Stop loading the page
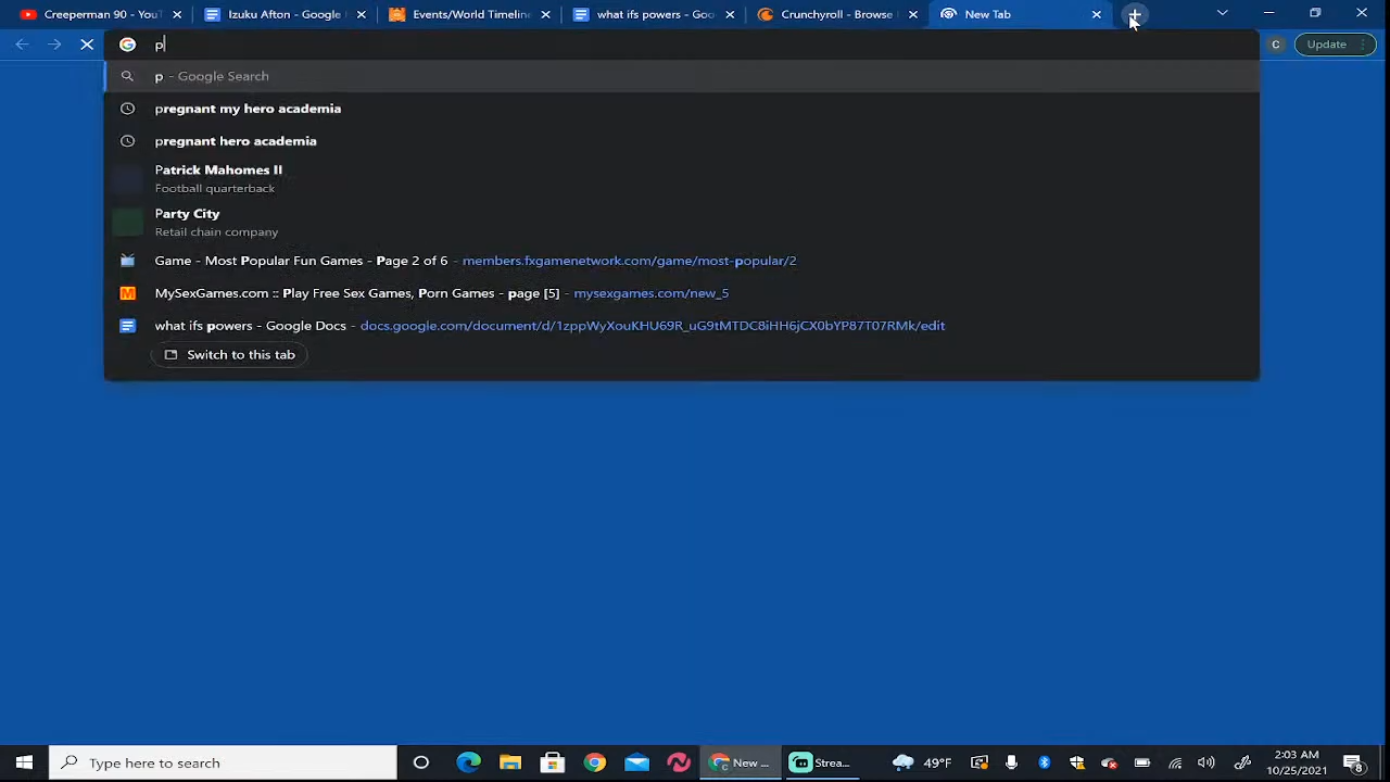 point(87,44)
